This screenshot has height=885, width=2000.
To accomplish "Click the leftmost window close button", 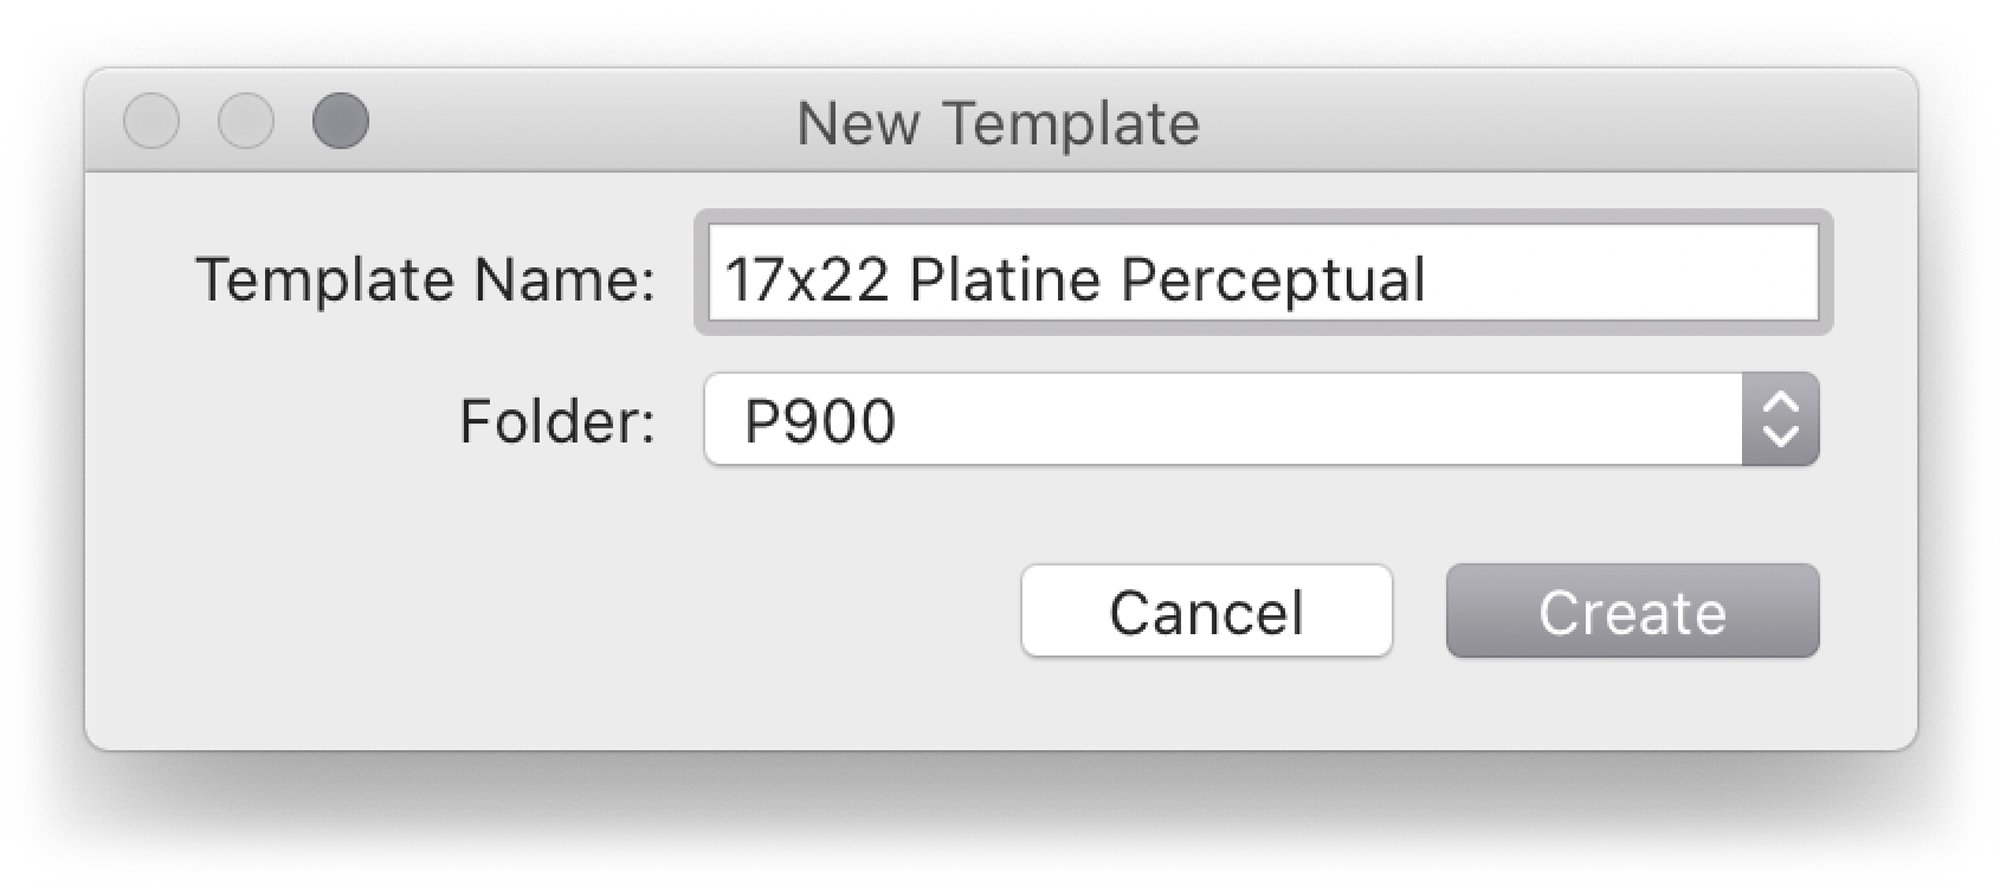I will coord(151,121).
